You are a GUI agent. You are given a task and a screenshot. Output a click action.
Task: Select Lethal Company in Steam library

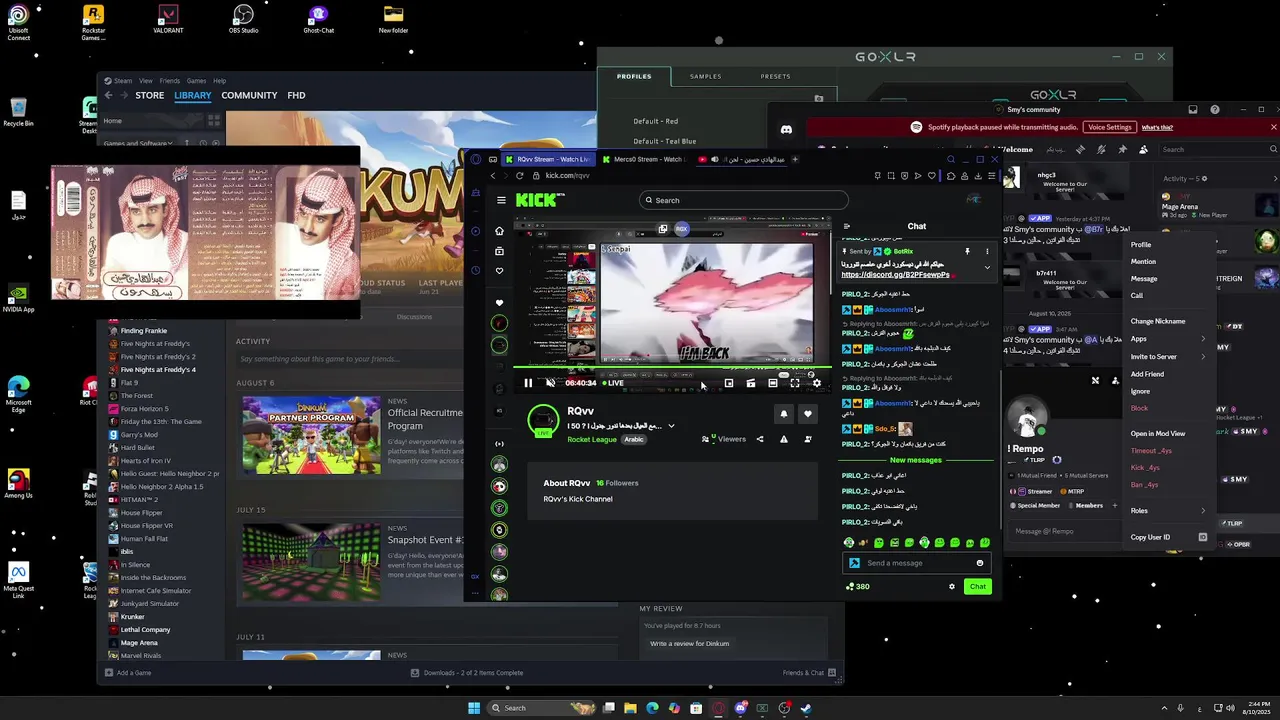145,630
